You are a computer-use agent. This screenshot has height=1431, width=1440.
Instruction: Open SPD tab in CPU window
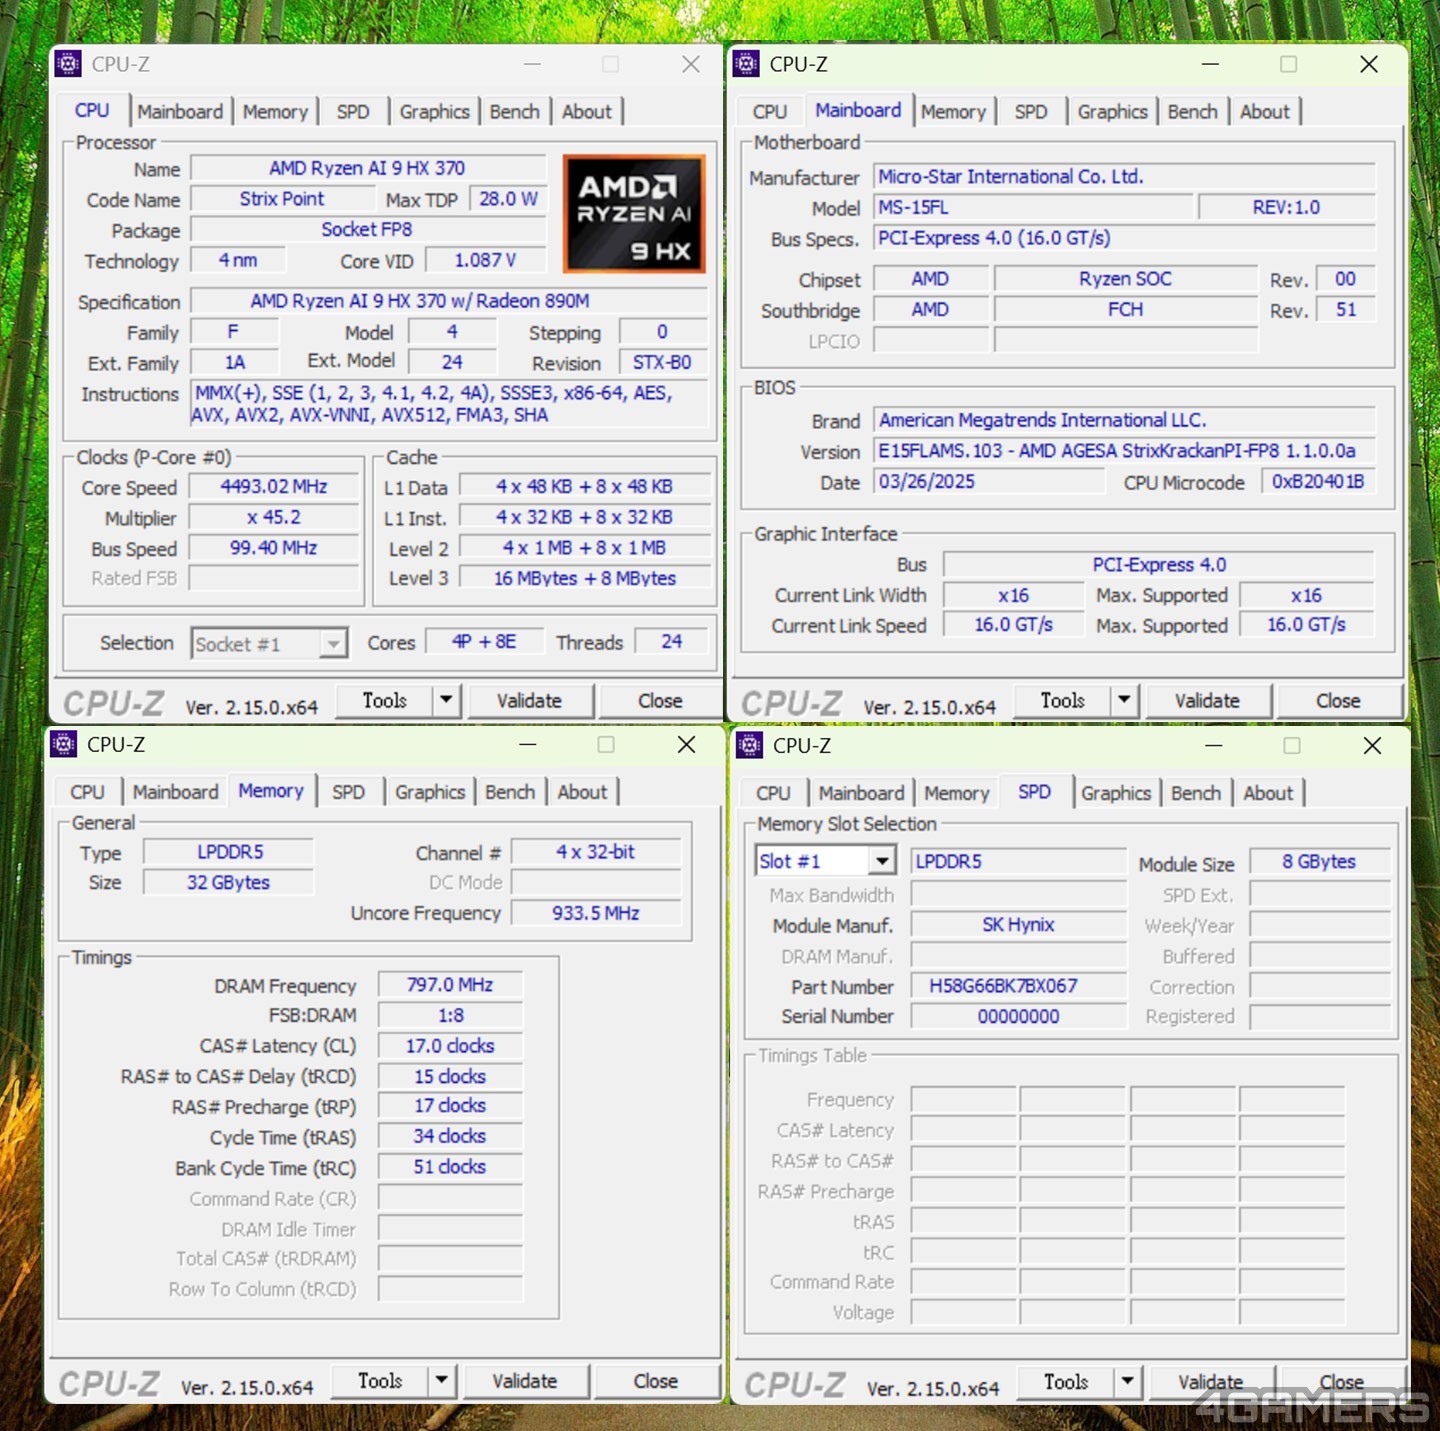(353, 112)
